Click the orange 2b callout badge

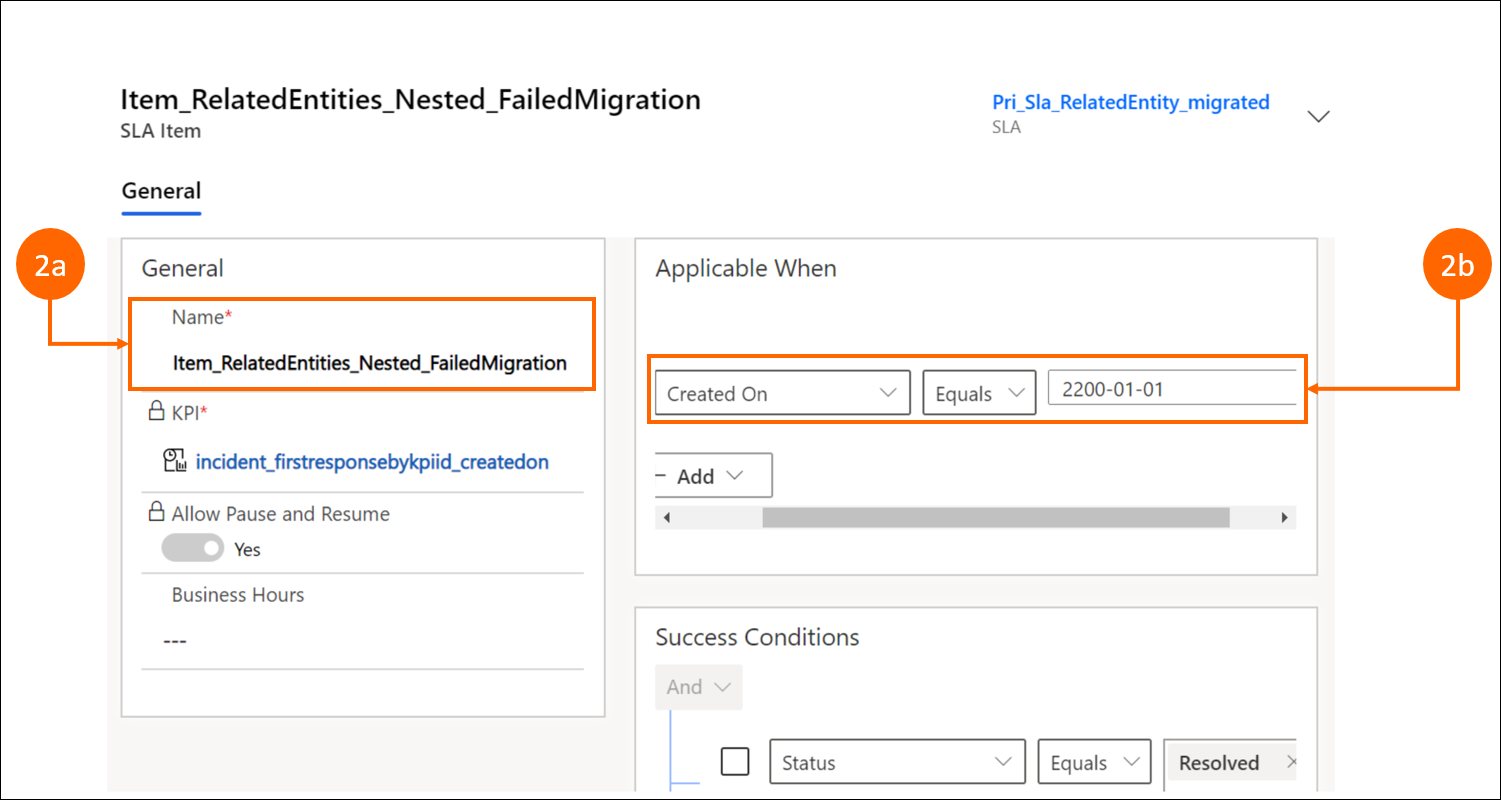click(1457, 266)
